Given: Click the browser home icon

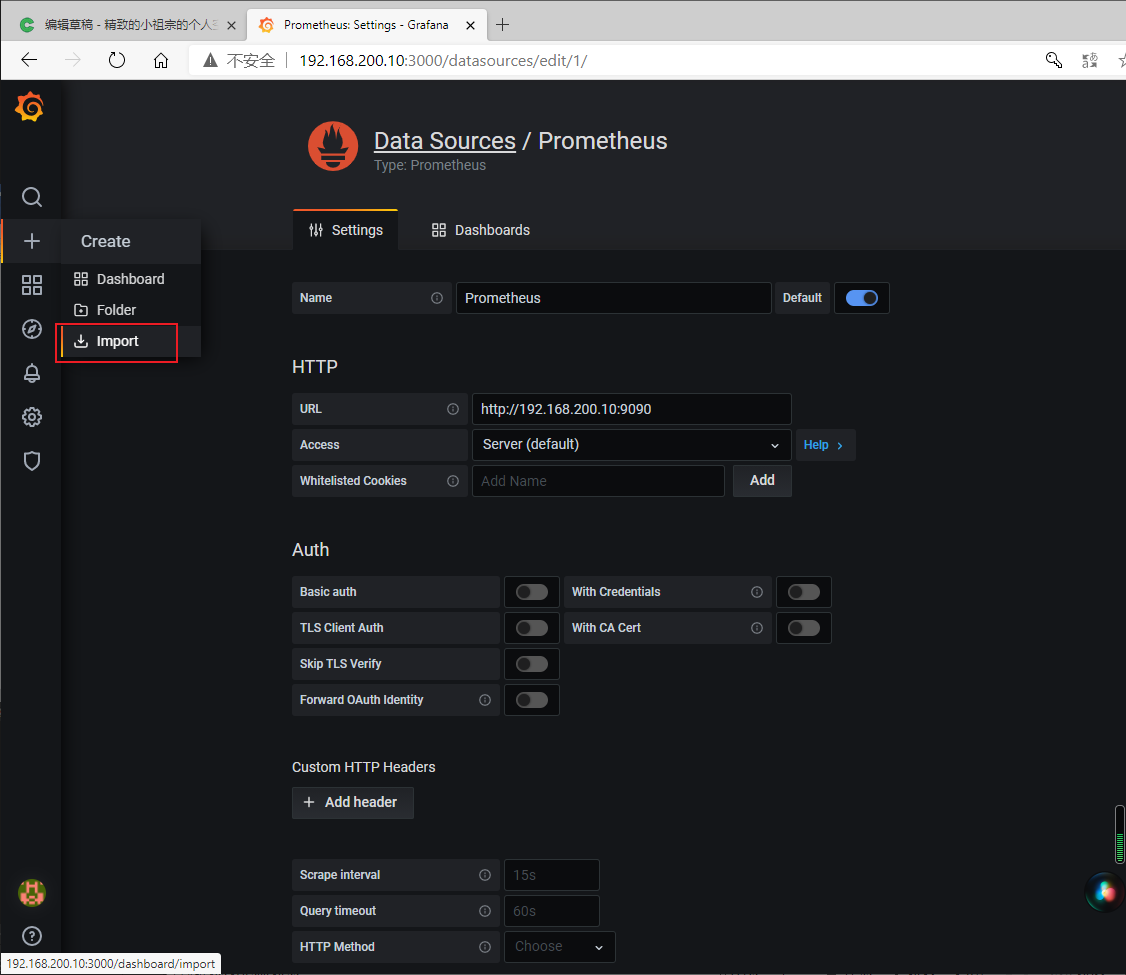Looking at the screenshot, I should (x=161, y=60).
